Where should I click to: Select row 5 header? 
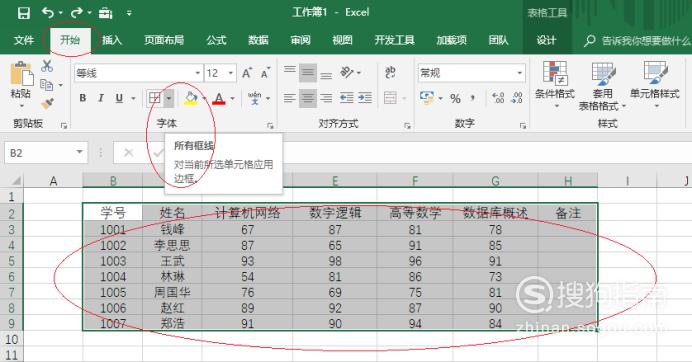click(11, 261)
